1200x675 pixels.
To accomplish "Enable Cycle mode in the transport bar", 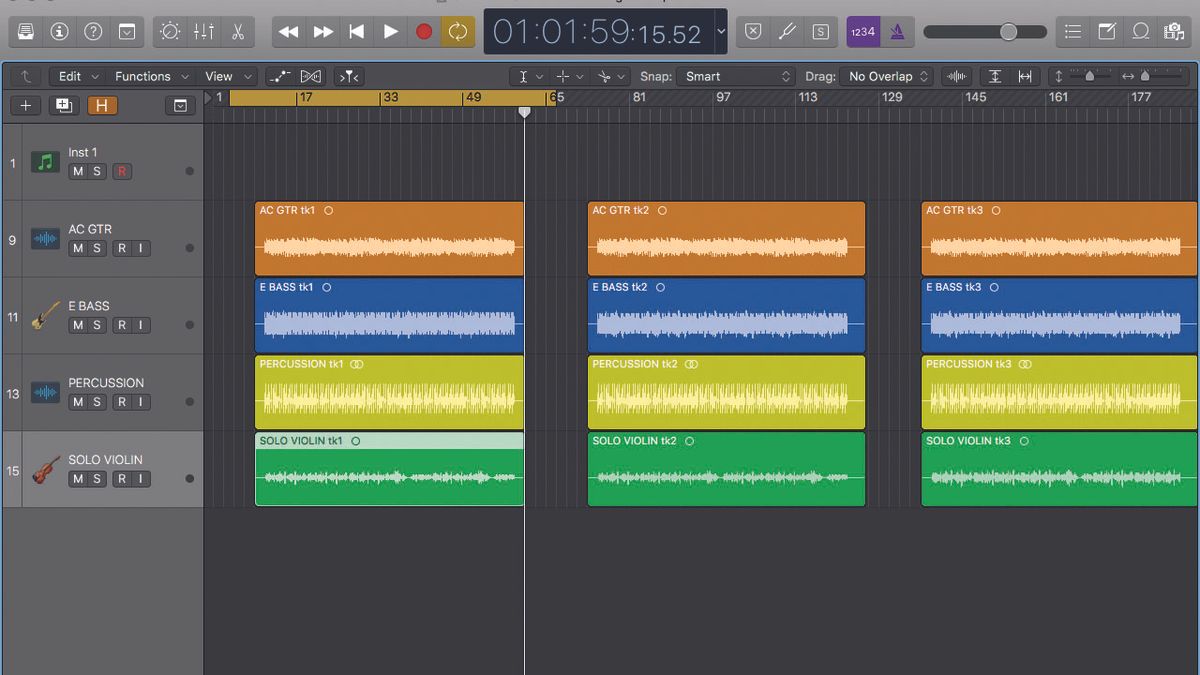I will point(458,31).
